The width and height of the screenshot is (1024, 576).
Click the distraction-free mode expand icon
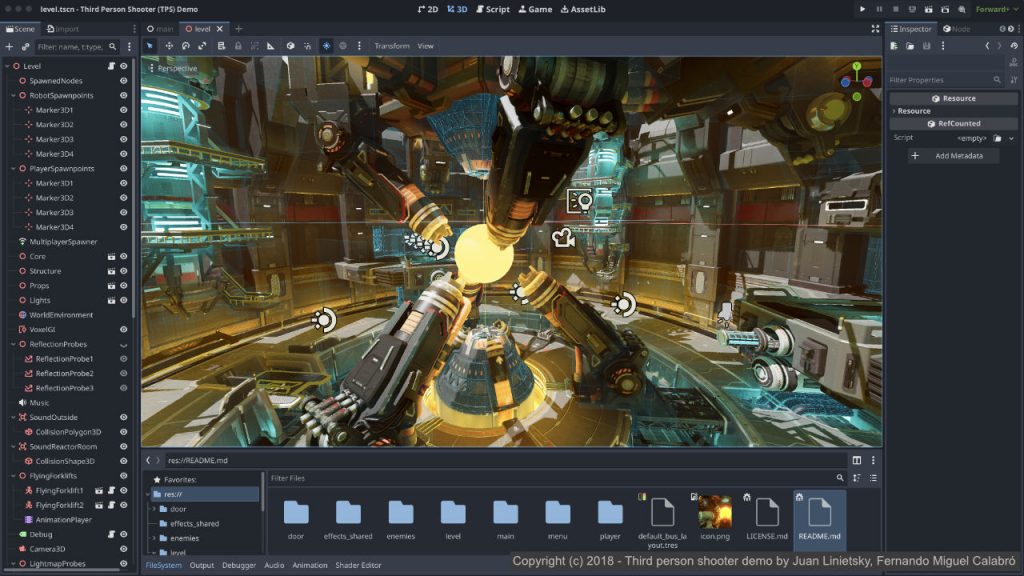[876, 29]
